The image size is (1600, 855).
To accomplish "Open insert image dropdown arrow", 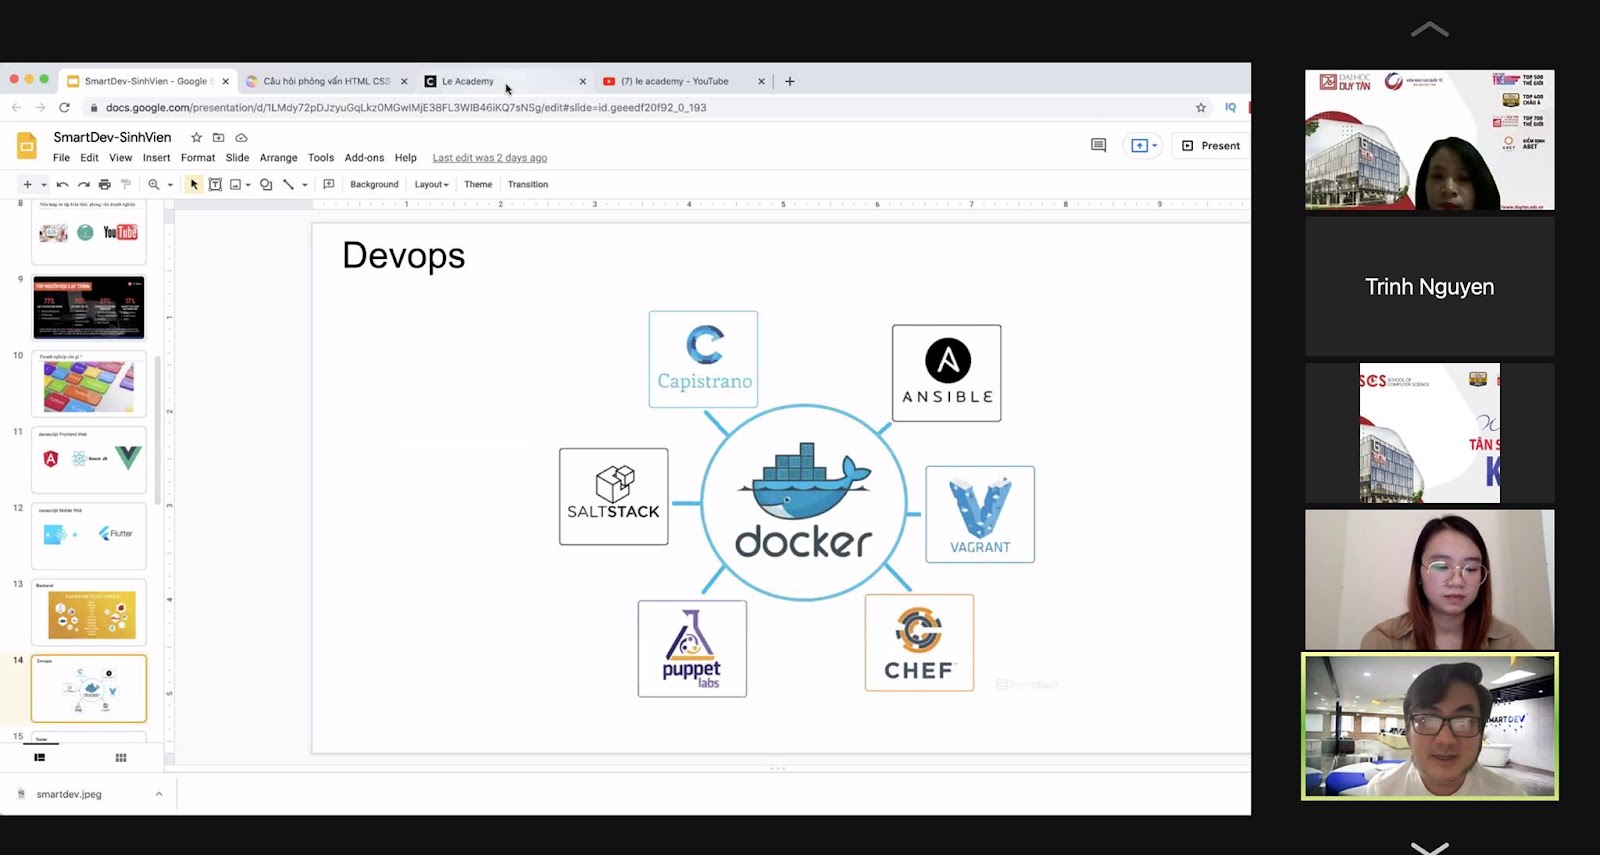I will pyautogui.click(x=248, y=185).
